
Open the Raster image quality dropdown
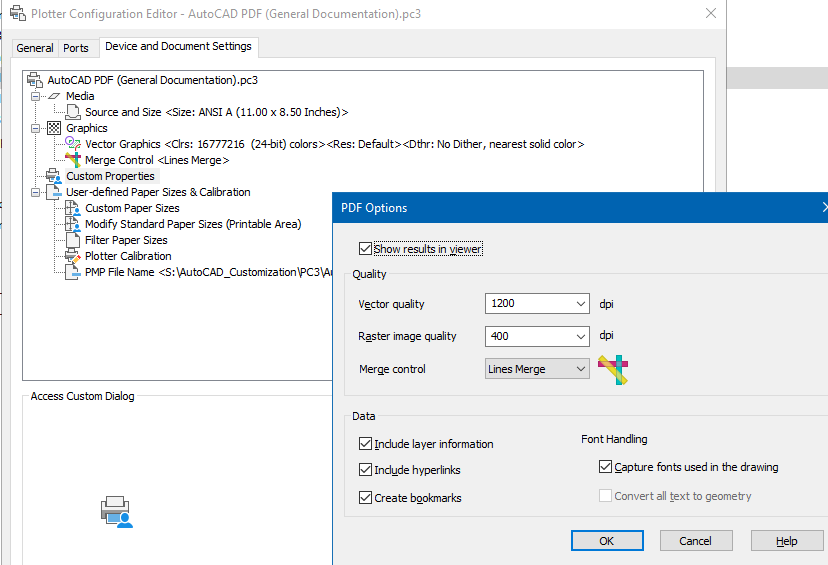[580, 336]
